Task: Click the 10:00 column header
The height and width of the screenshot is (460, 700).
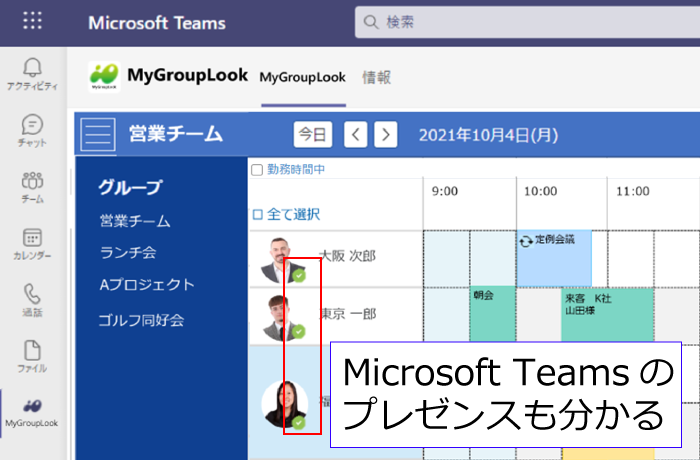Action: pyautogui.click(x=540, y=191)
